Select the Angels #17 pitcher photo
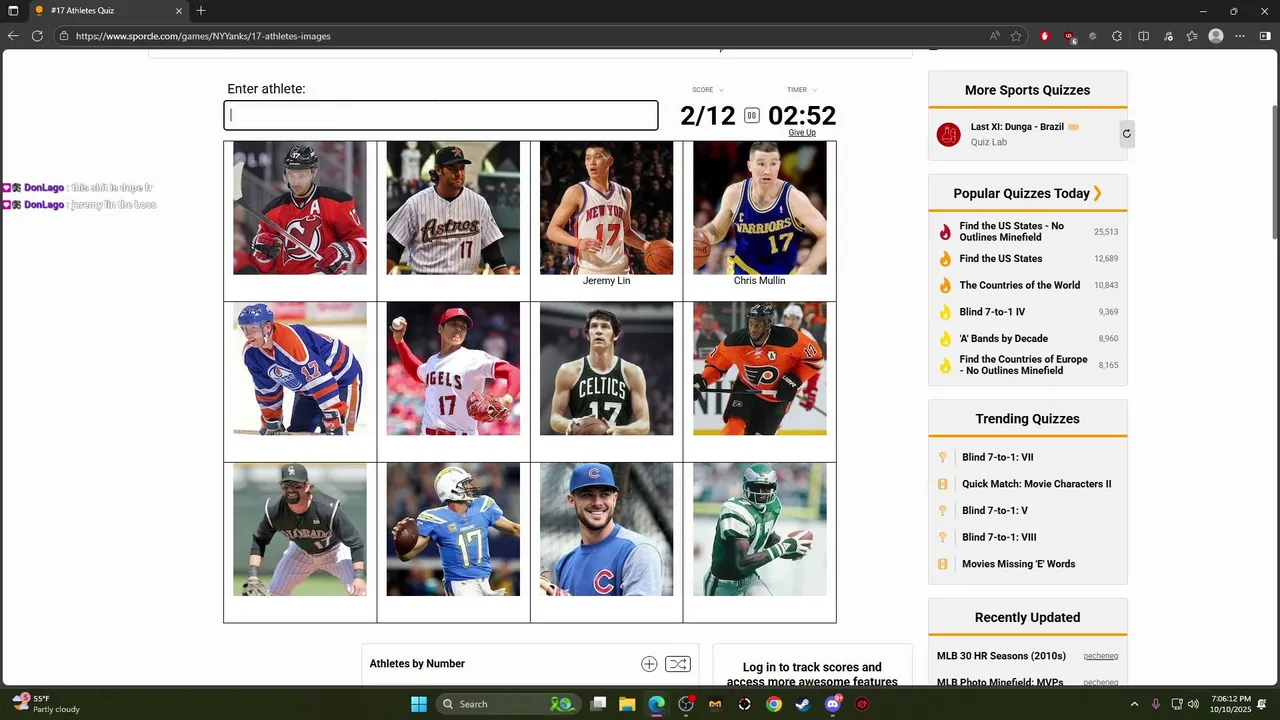 [453, 369]
